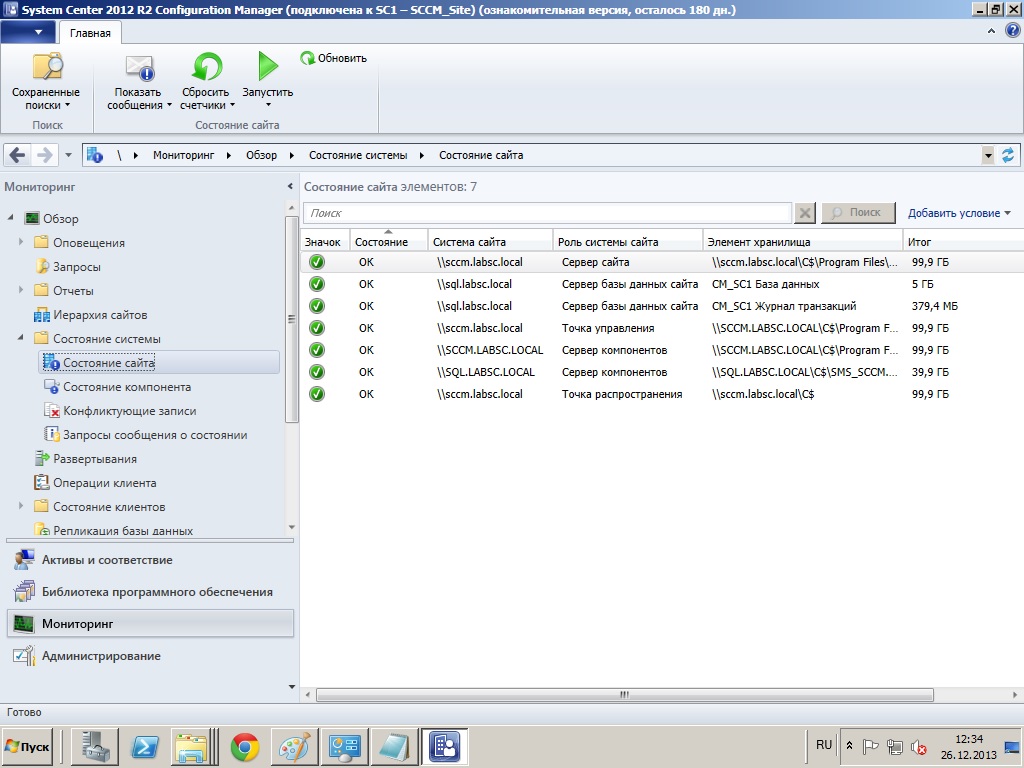Select the CM_SC1 База данных row
Image resolution: width=1024 pixels, height=768 pixels.
(x=662, y=284)
